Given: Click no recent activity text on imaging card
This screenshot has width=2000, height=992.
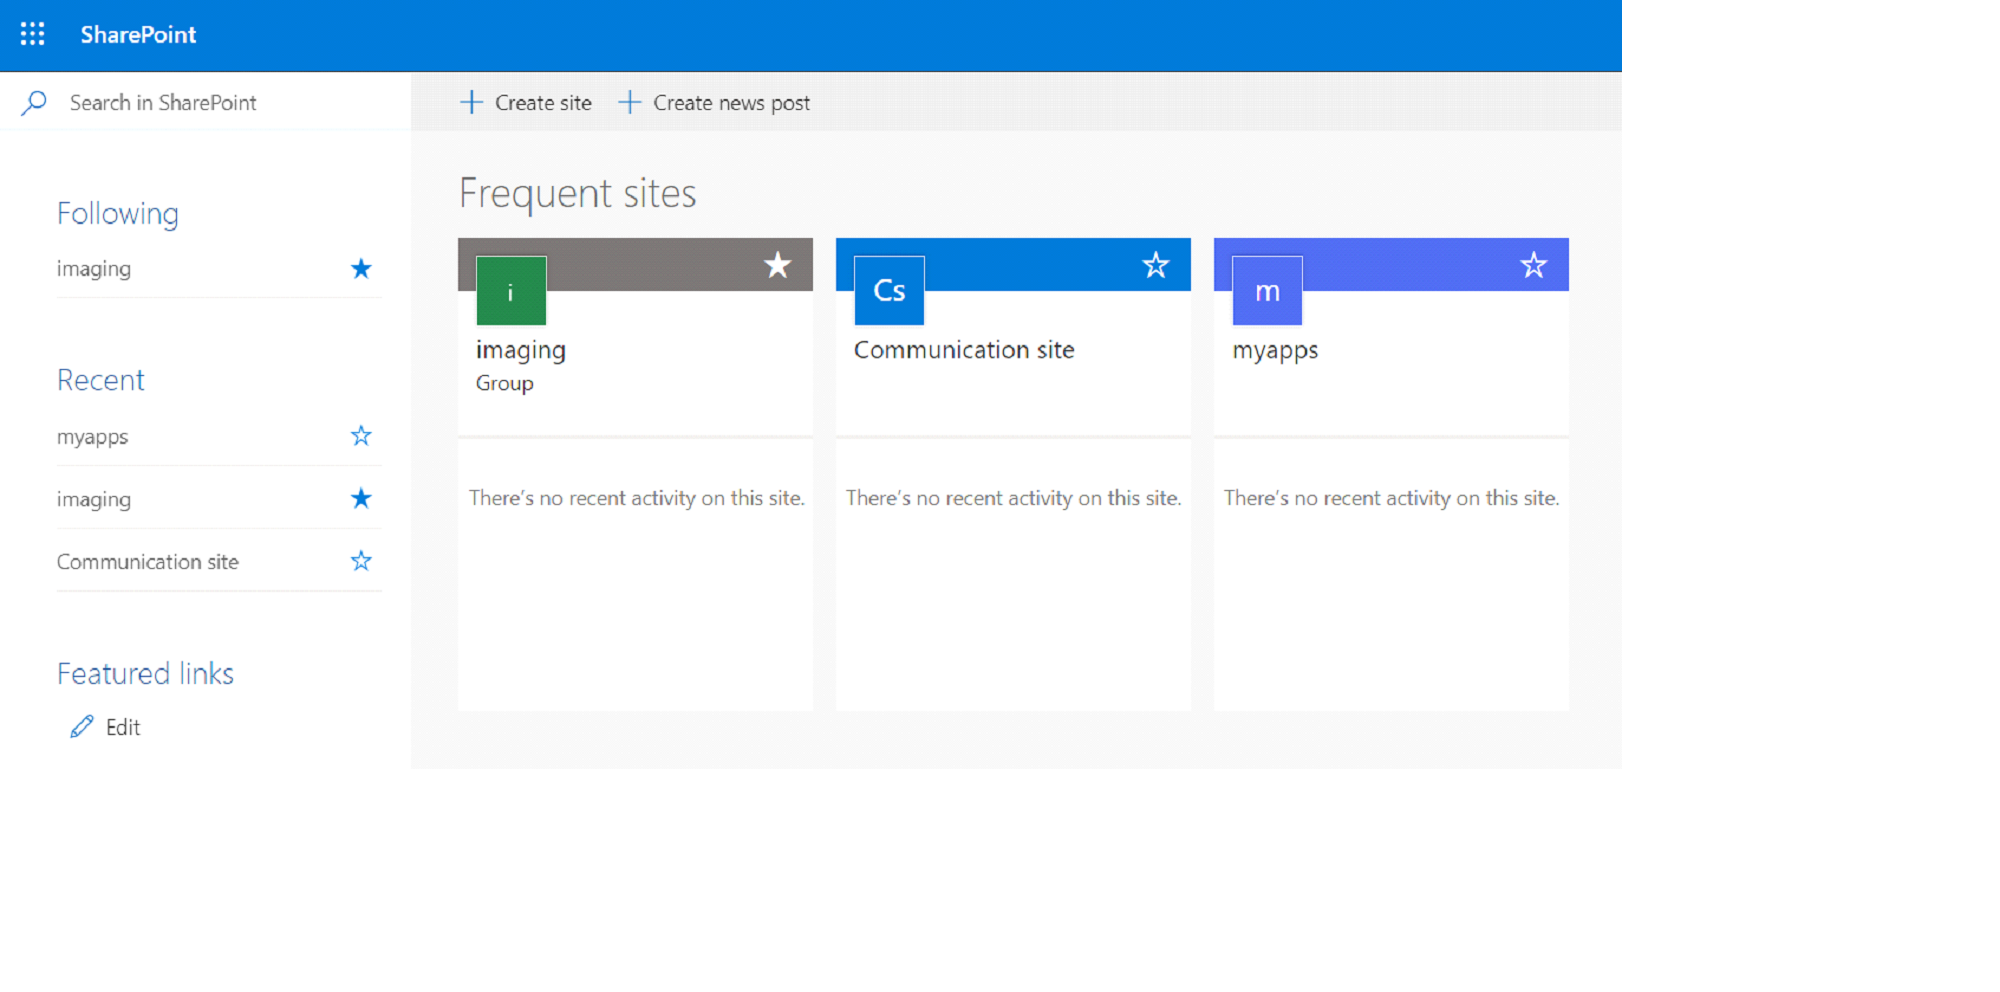Looking at the screenshot, I should pyautogui.click(x=637, y=498).
